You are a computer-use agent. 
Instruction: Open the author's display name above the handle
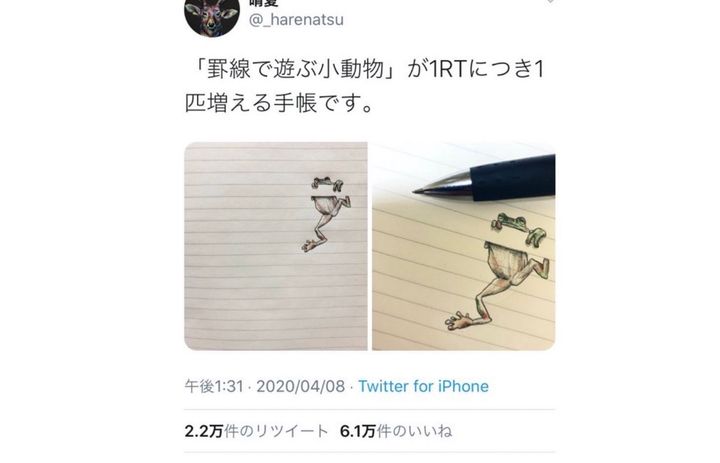[x=264, y=3]
